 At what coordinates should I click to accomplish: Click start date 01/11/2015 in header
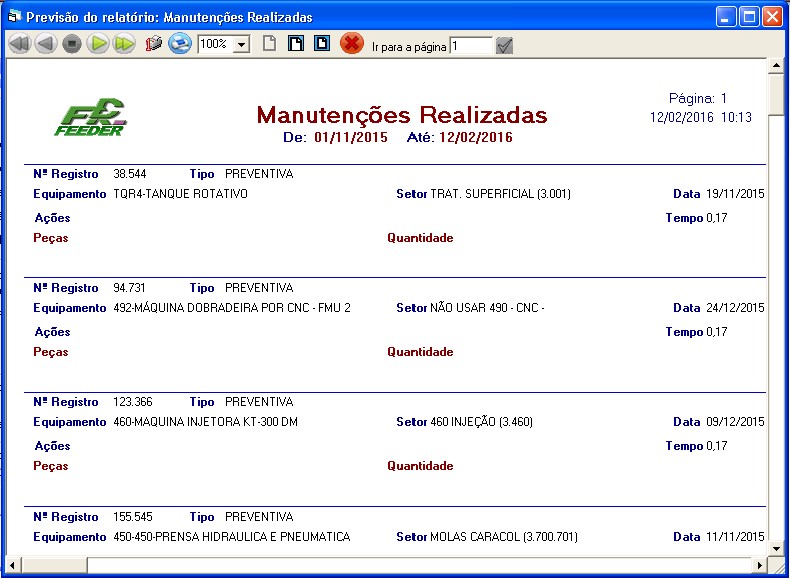tap(351, 138)
